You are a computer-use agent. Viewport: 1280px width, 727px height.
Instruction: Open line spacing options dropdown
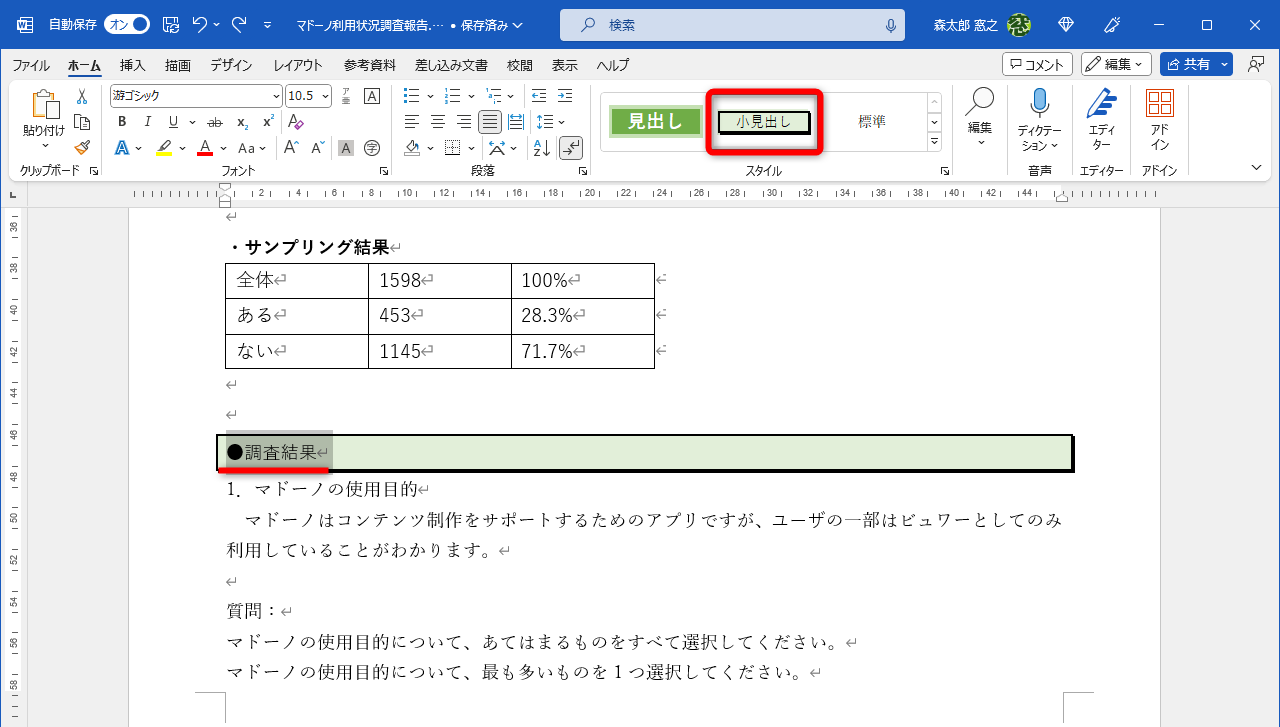563,122
